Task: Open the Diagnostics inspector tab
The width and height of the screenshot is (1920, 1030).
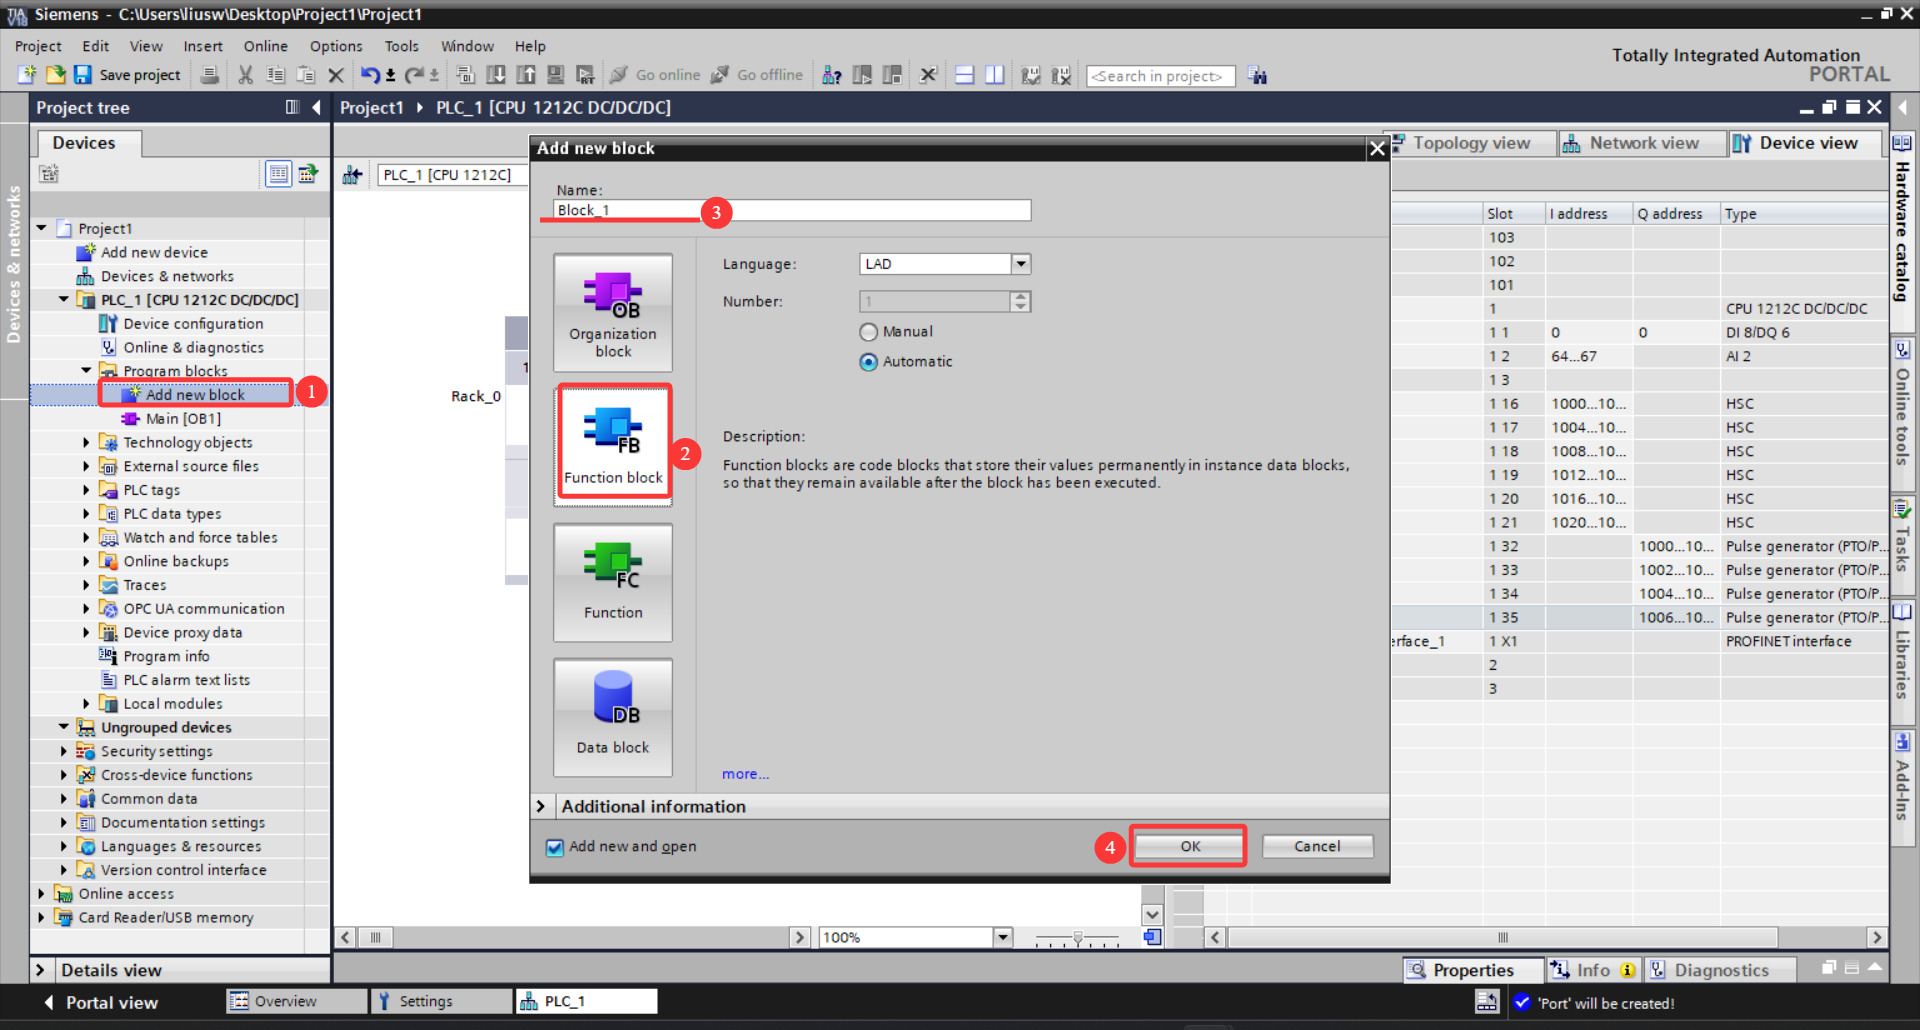Action: (x=1721, y=970)
